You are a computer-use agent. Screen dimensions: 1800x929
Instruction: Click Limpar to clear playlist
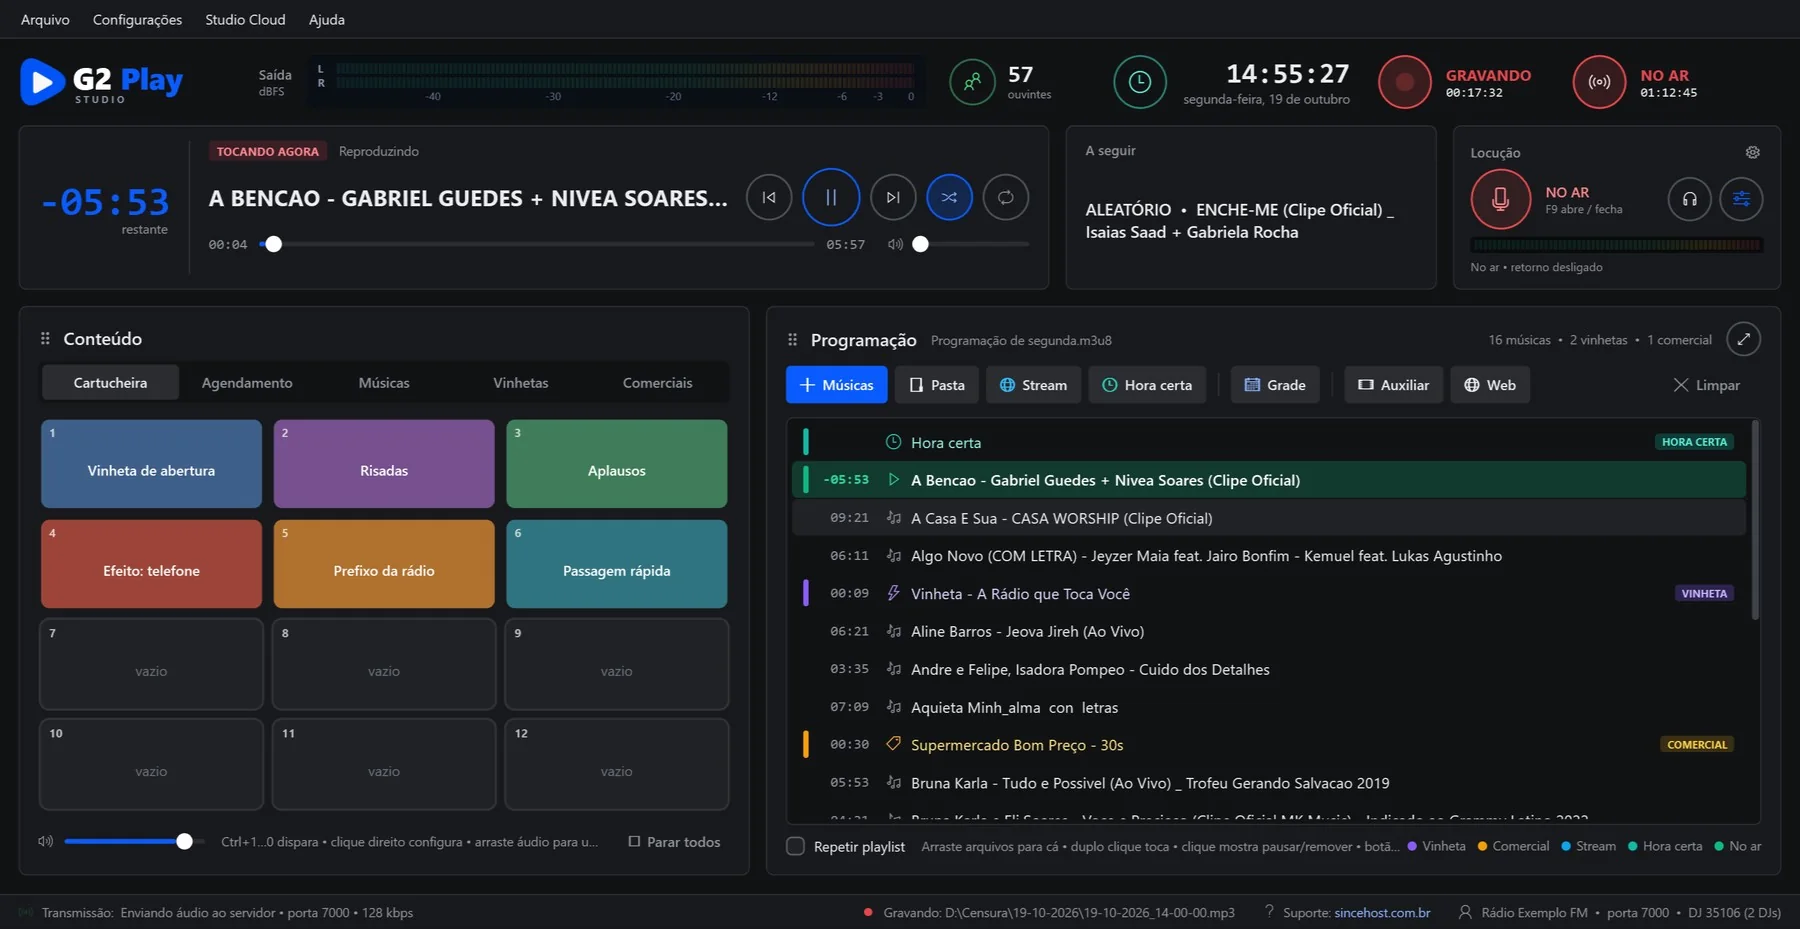point(1706,385)
